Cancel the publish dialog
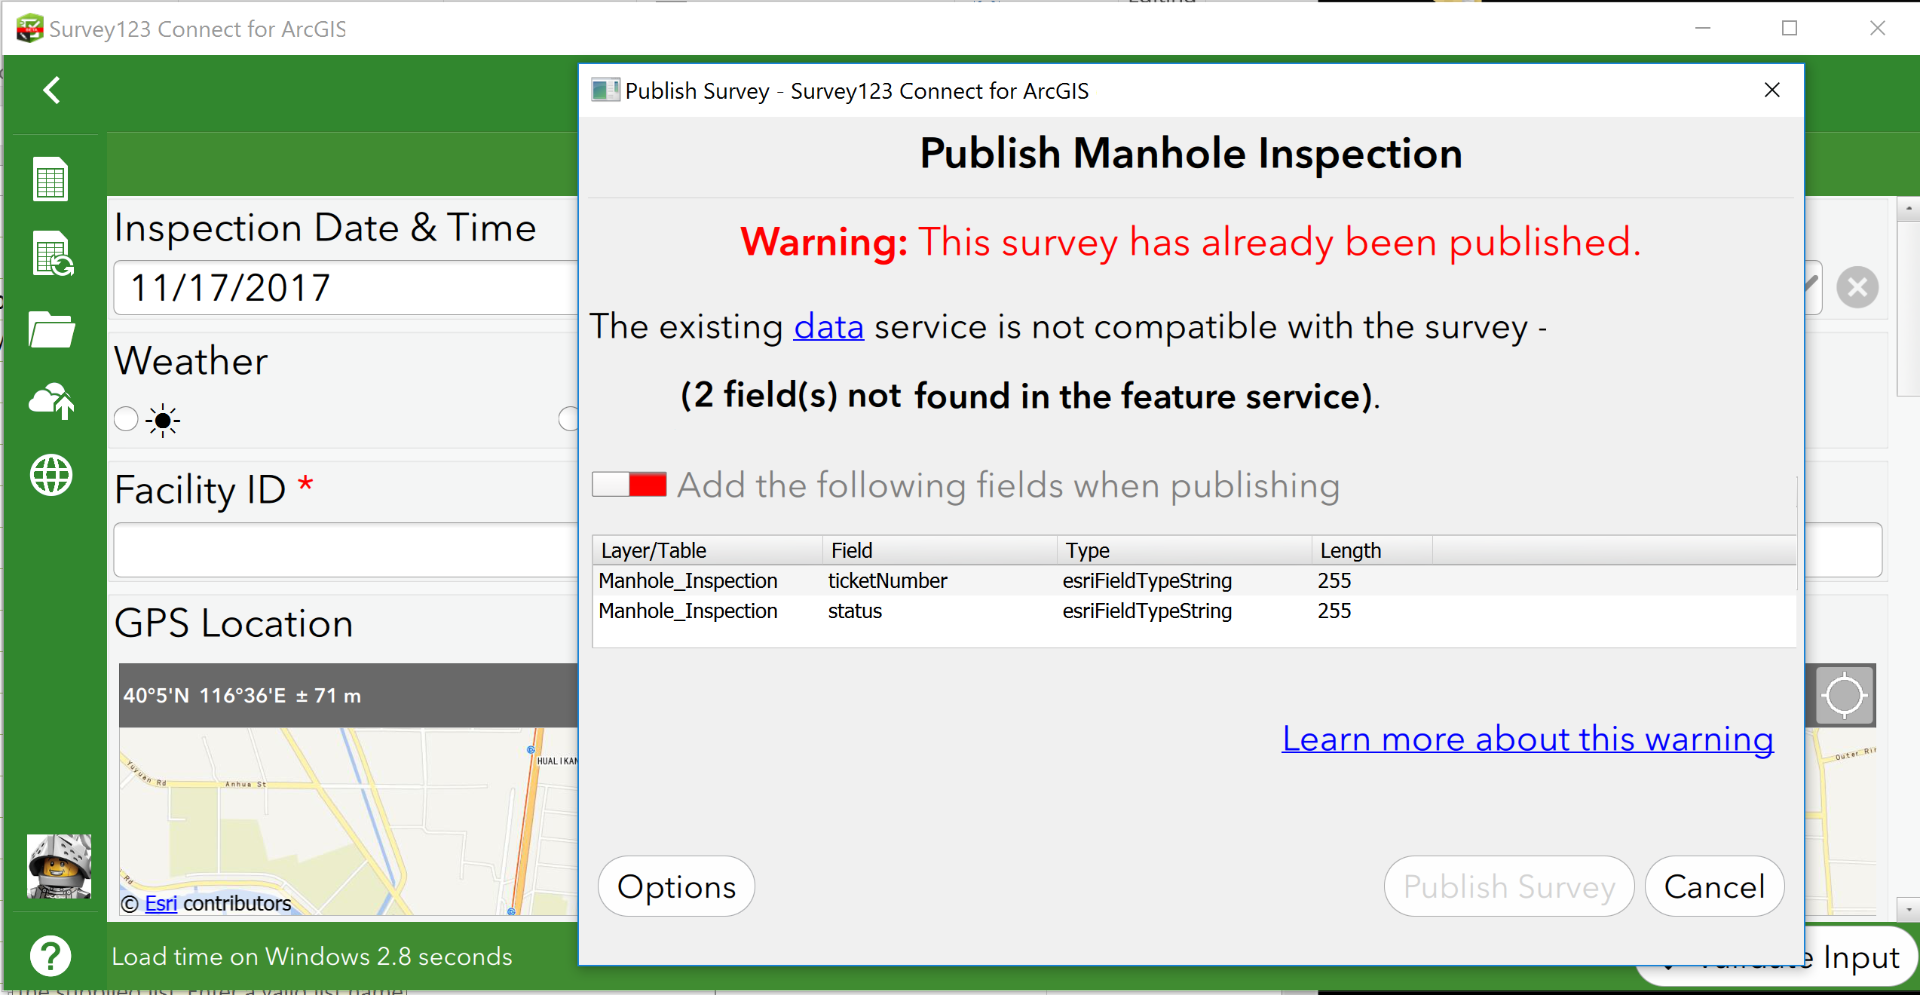1920x995 pixels. tap(1714, 886)
